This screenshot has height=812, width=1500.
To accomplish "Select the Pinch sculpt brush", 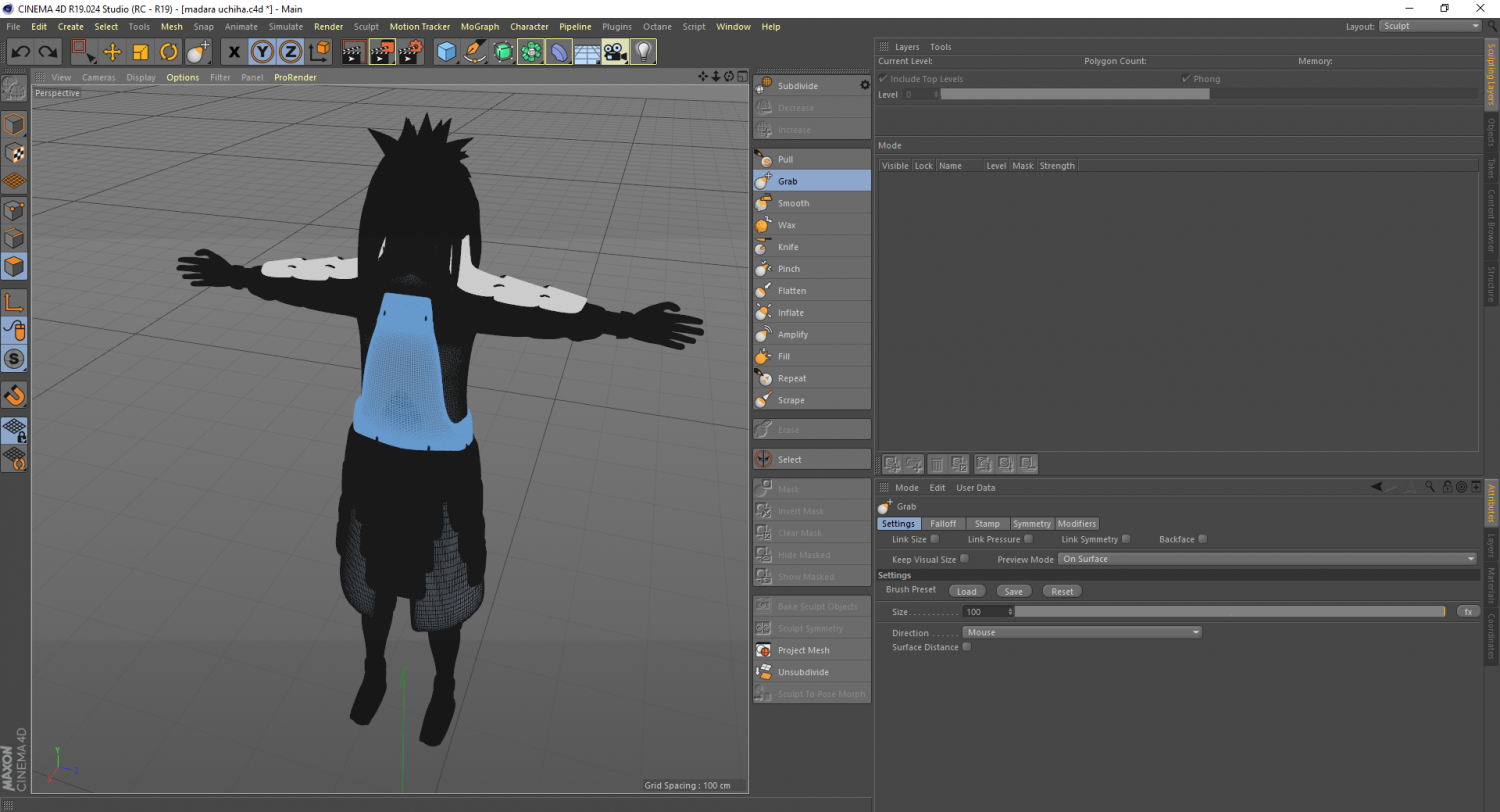I will click(812, 269).
